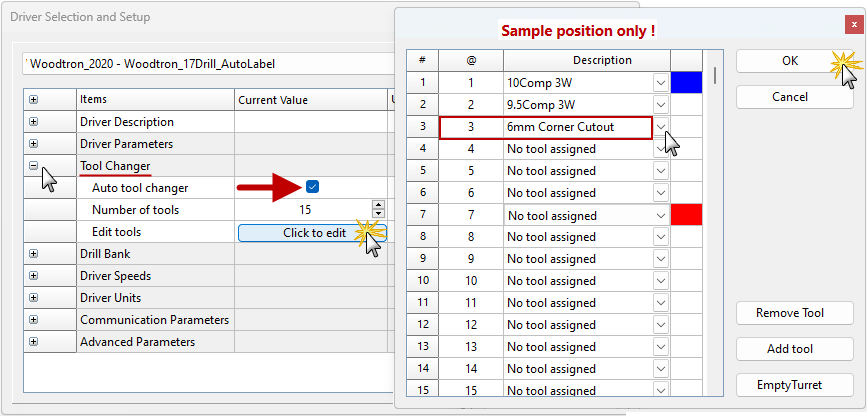Screen dimensions: 867x416
Task: Expand the Driver Speeds section
Action: [x=34, y=276]
